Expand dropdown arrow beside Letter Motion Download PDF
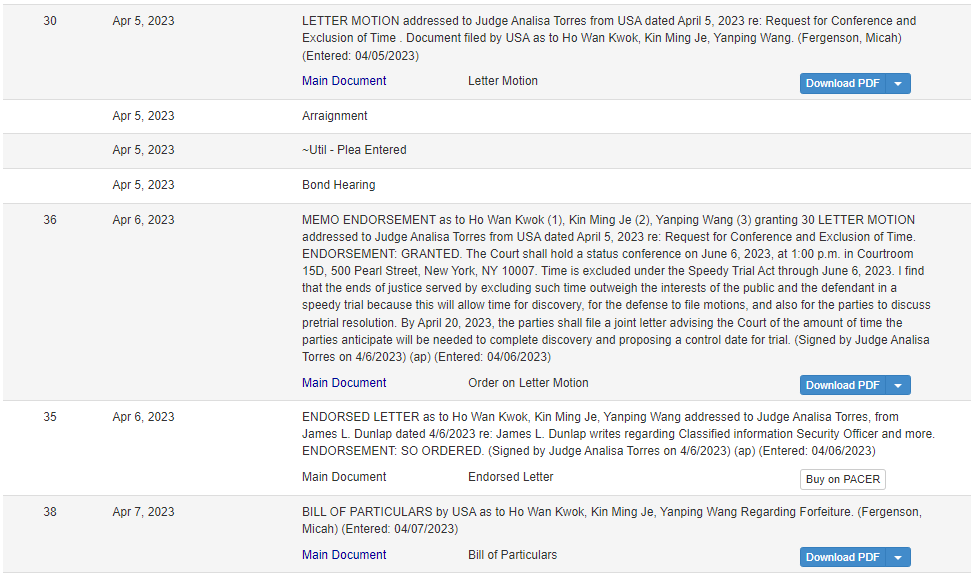This screenshot has height=573, width=971. [898, 83]
